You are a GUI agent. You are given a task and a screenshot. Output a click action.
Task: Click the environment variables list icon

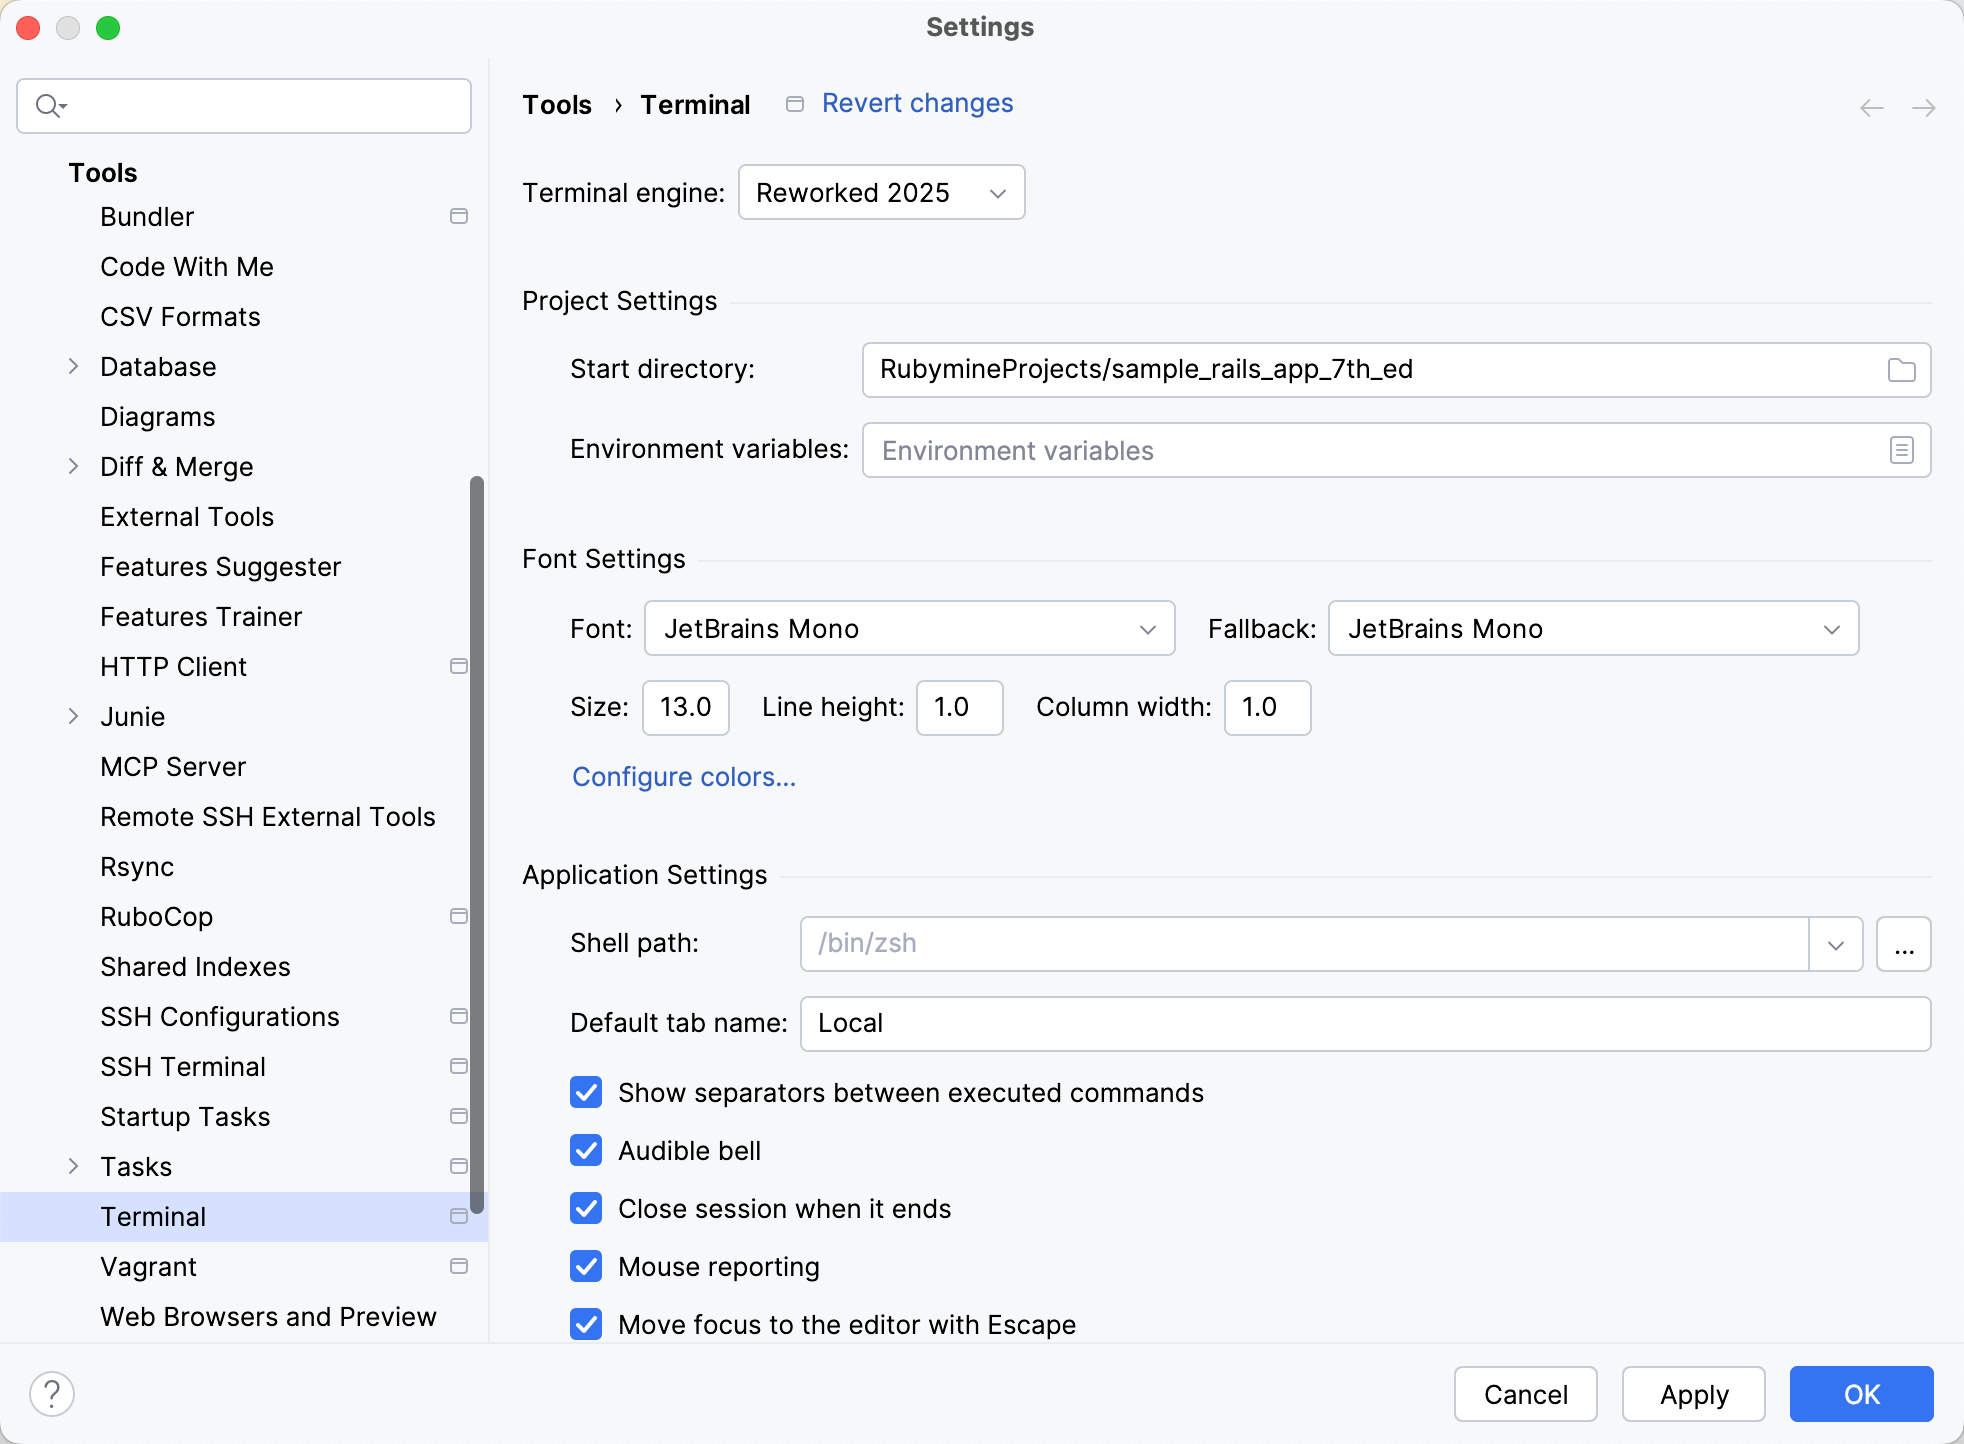click(x=1903, y=450)
